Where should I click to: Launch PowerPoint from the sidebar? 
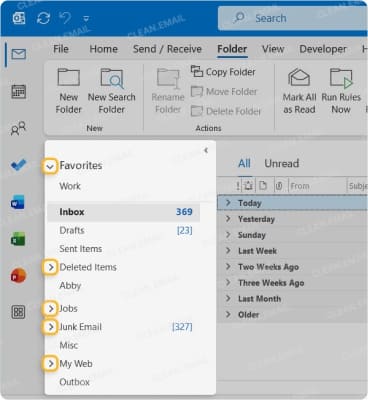(18, 276)
